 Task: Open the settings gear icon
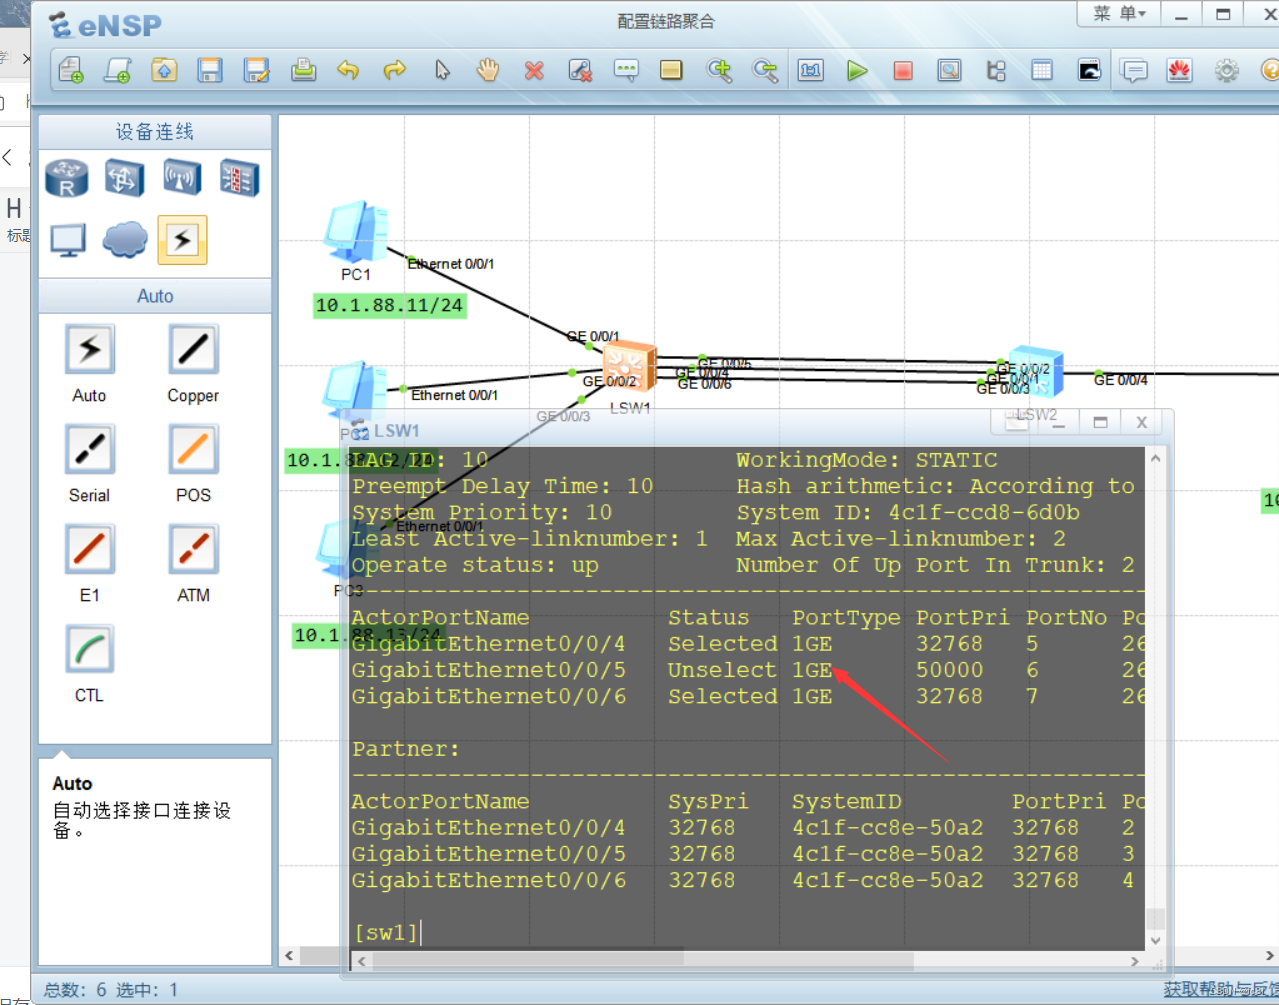point(1227,70)
